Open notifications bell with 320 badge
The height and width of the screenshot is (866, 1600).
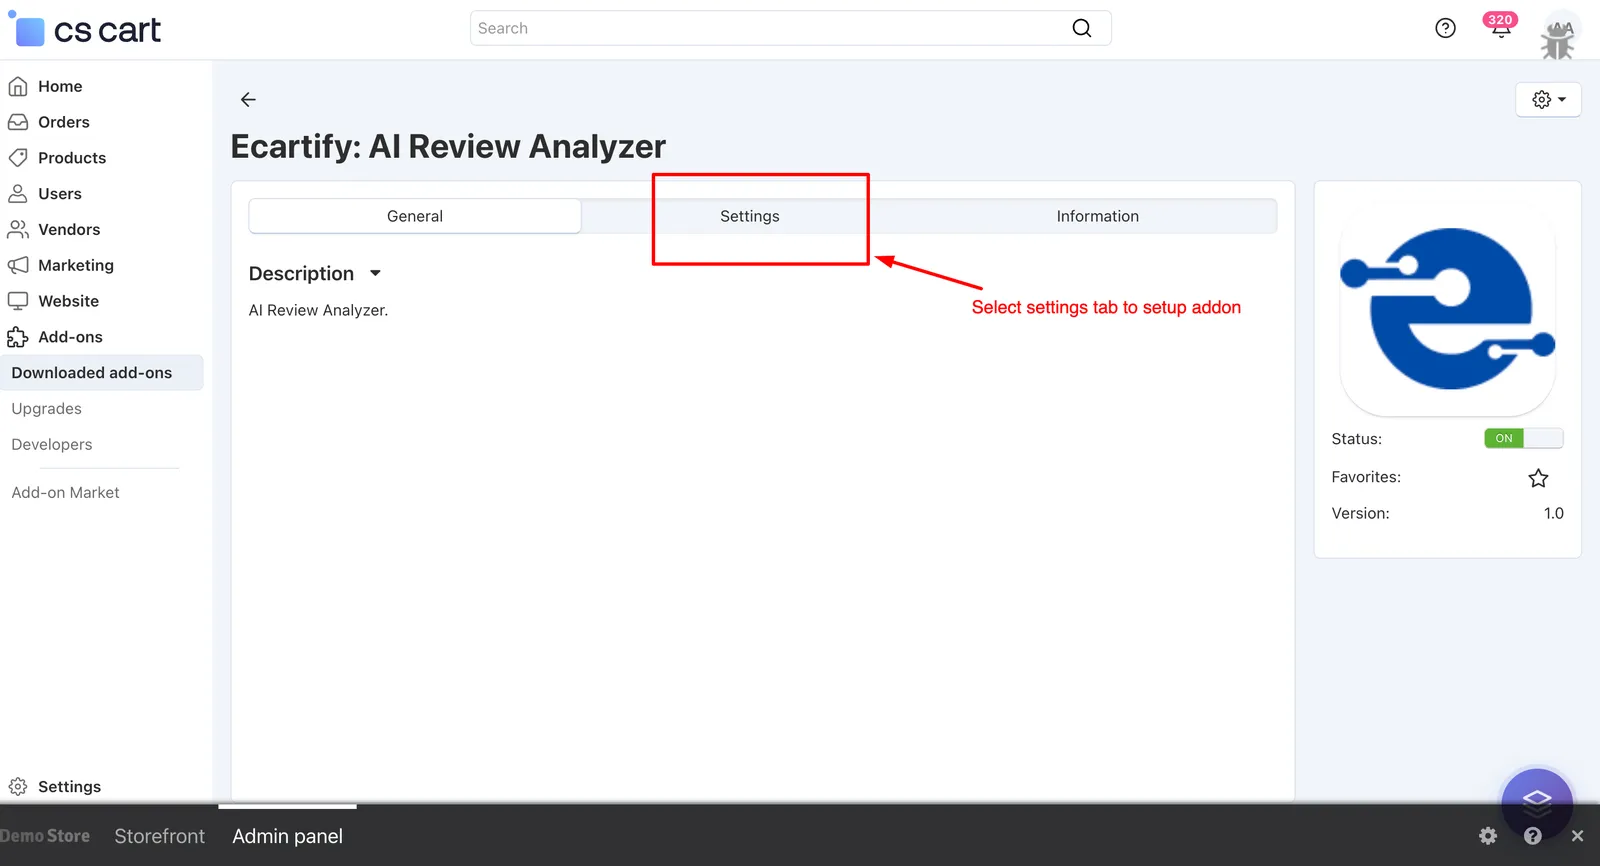click(x=1500, y=26)
